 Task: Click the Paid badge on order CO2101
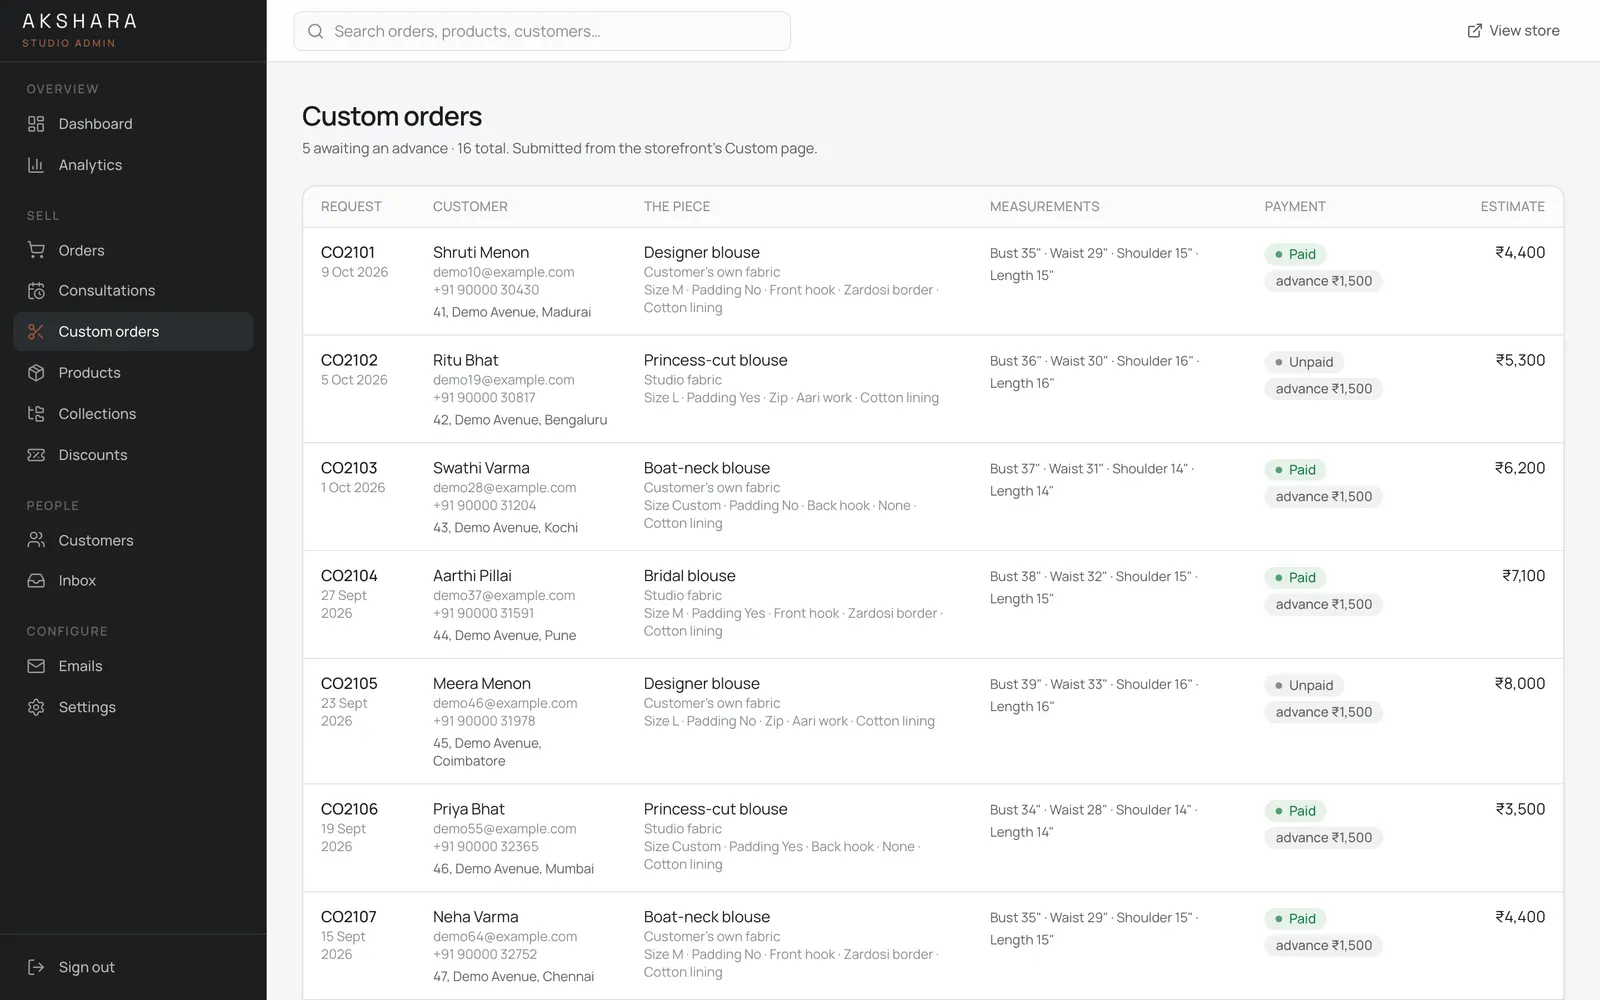coord(1295,254)
